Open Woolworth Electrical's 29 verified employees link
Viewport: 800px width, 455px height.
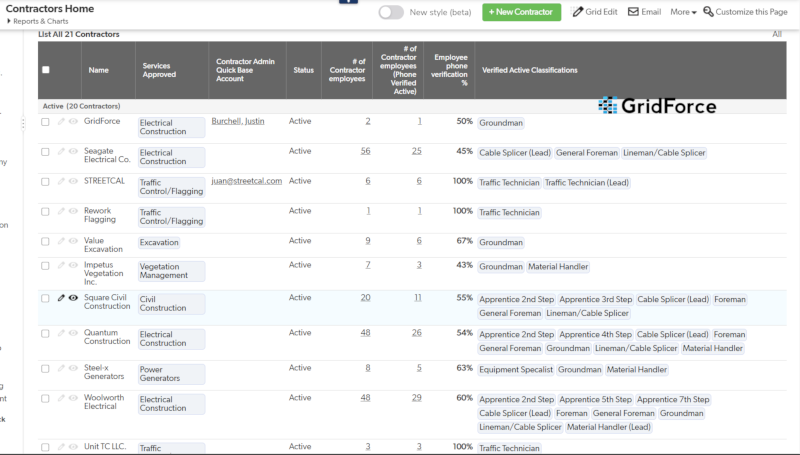pyautogui.click(x=417, y=398)
